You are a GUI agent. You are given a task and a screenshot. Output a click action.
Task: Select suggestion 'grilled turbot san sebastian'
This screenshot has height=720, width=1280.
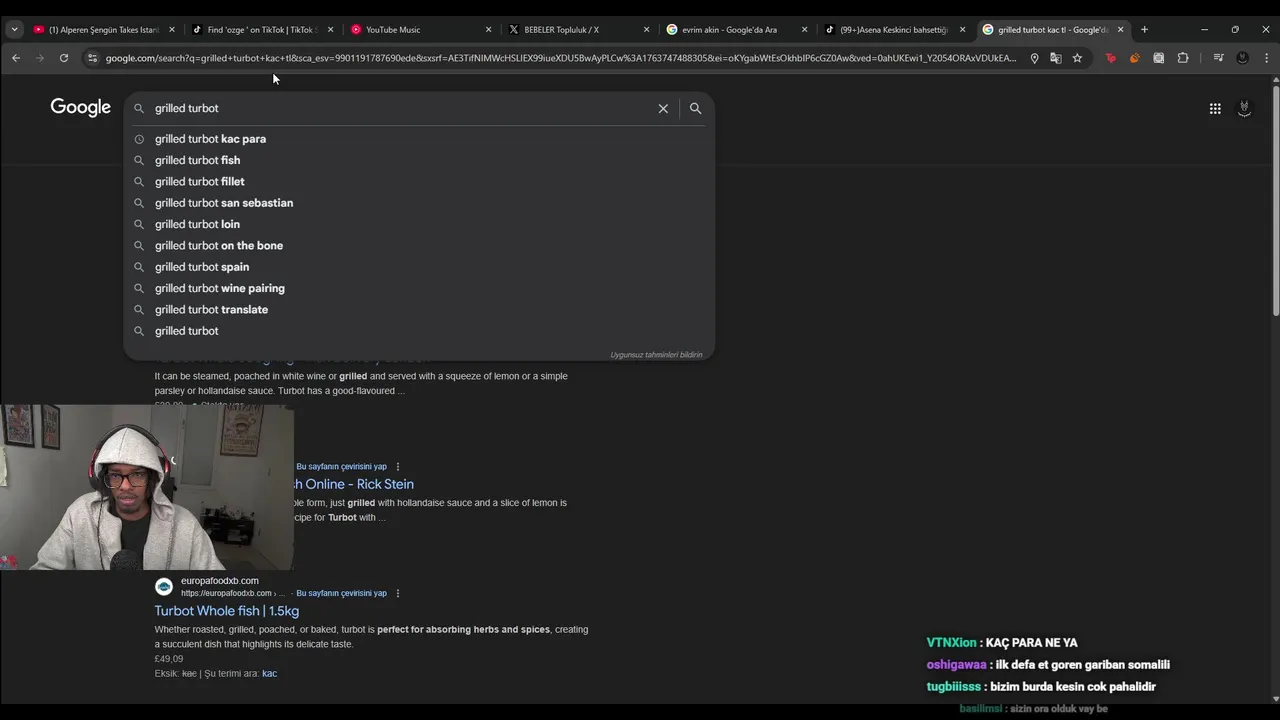419,203
